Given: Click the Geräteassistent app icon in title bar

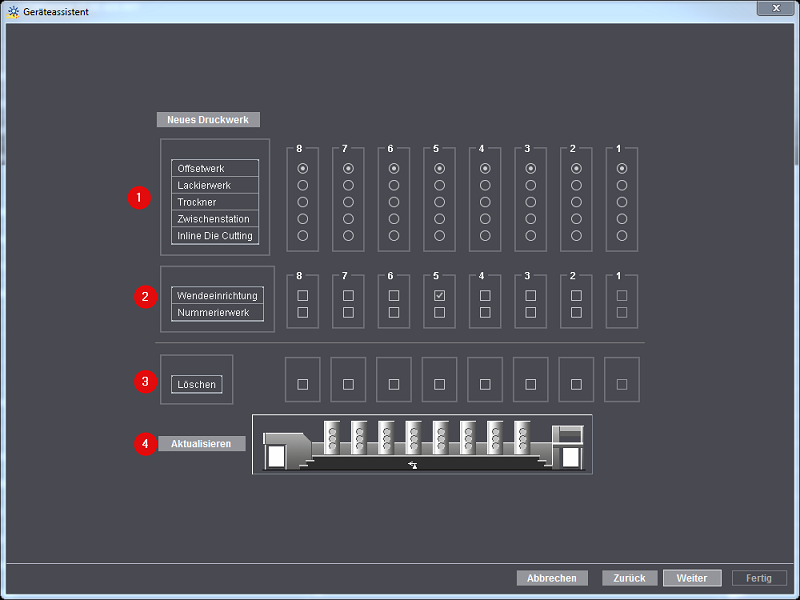Looking at the screenshot, I should [13, 10].
